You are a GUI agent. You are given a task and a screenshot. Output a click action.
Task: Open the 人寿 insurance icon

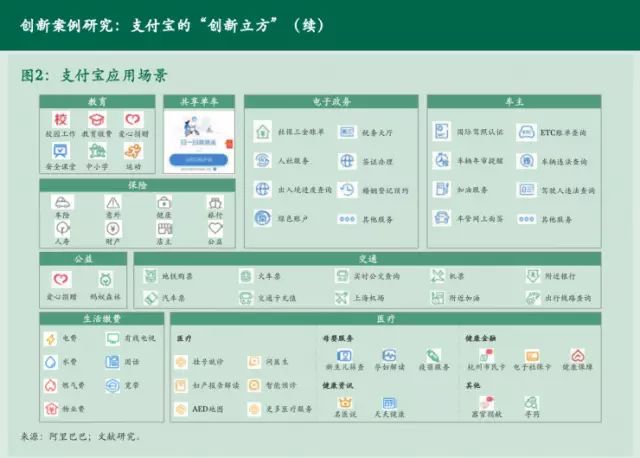coord(62,228)
